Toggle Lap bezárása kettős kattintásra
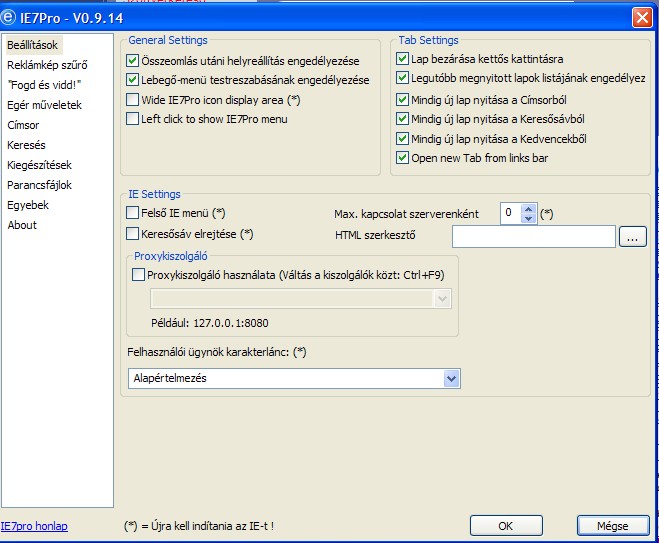659x543 pixels. (403, 58)
